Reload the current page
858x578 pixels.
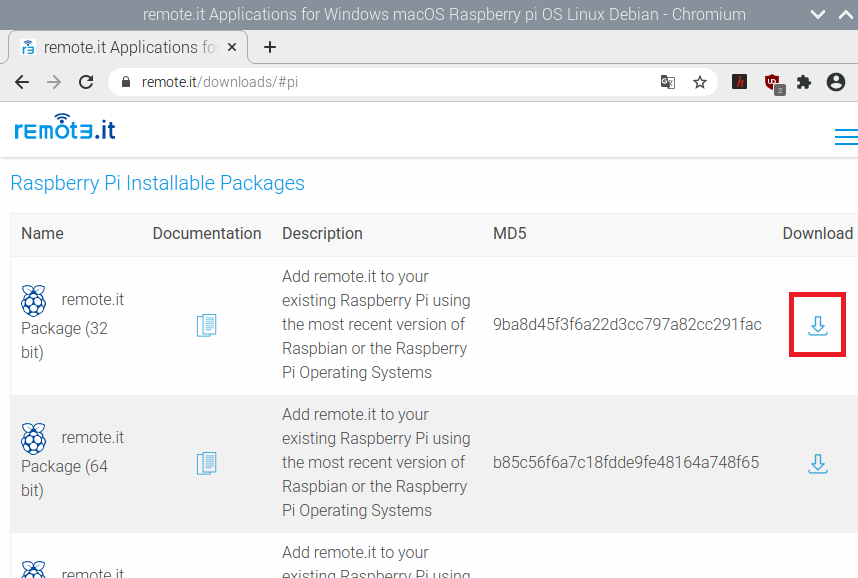click(x=86, y=82)
